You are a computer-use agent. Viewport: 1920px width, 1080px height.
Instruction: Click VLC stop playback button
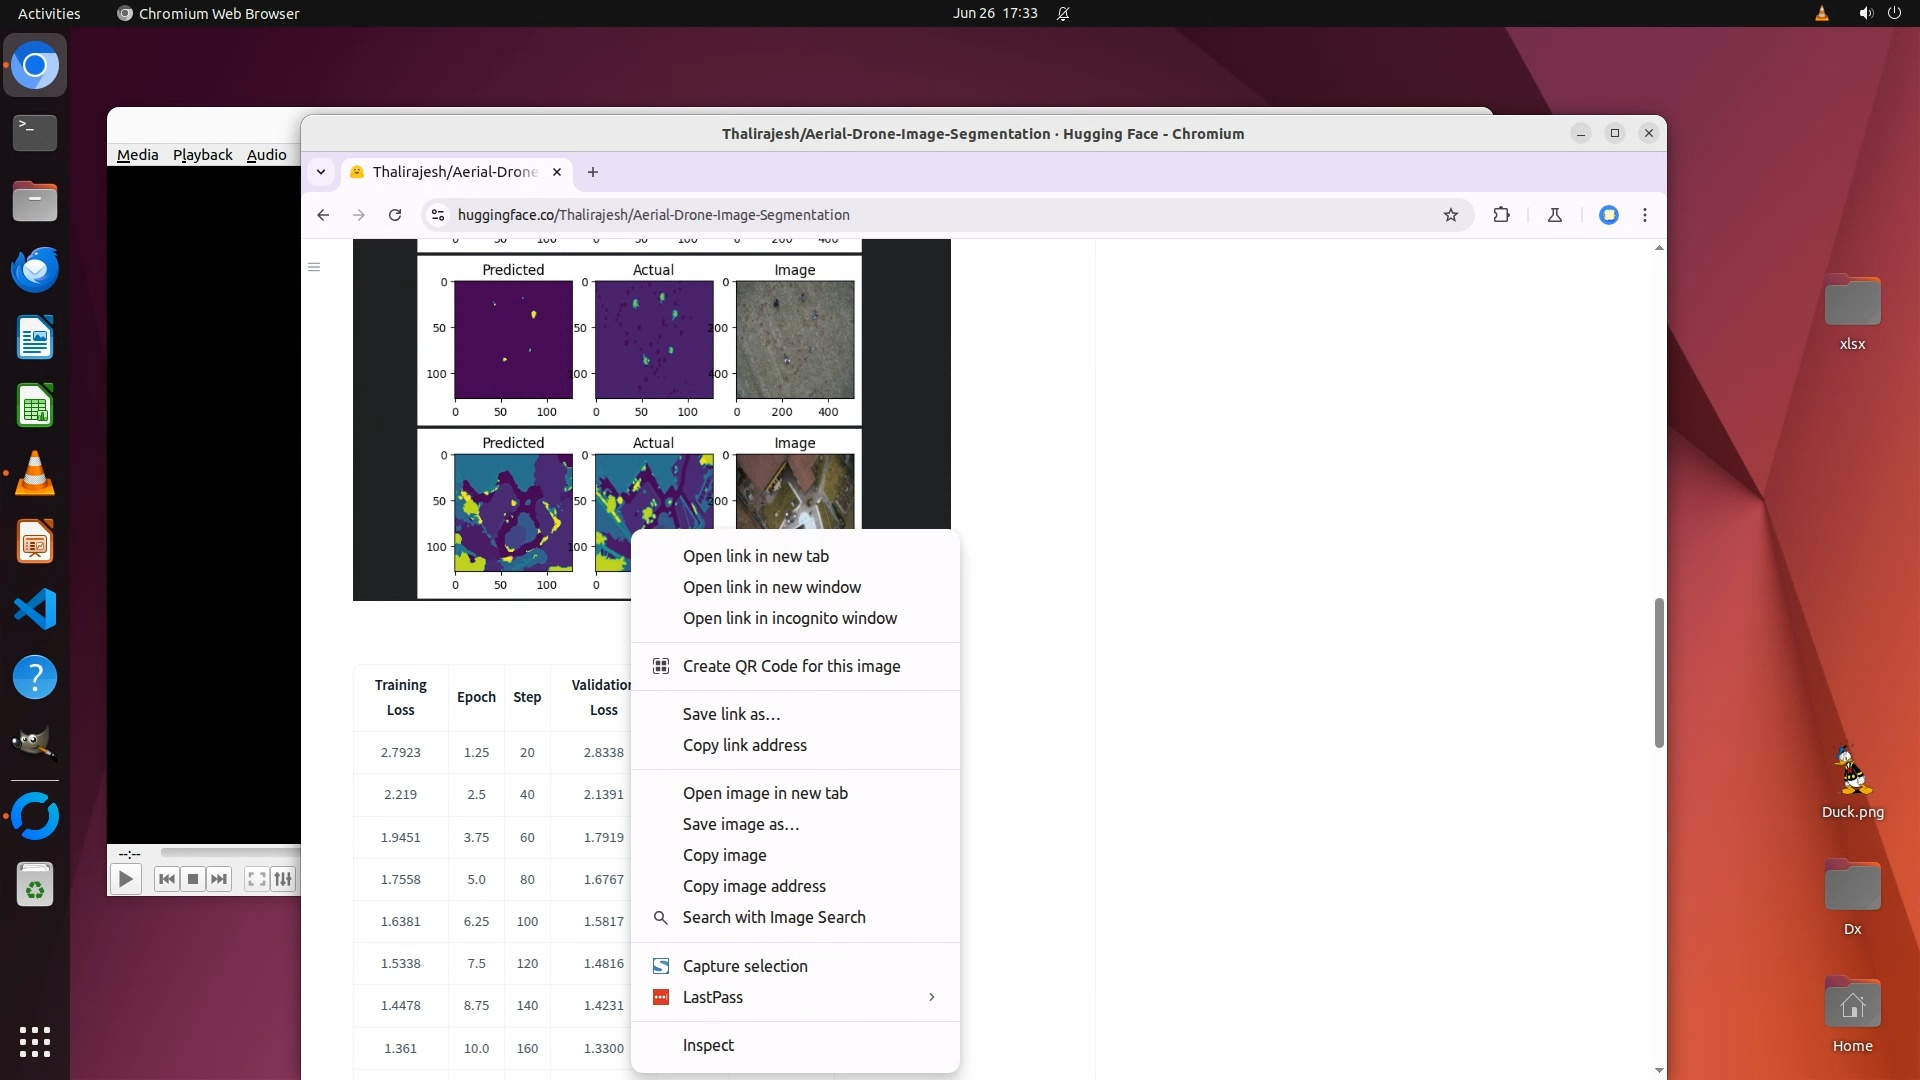point(193,879)
